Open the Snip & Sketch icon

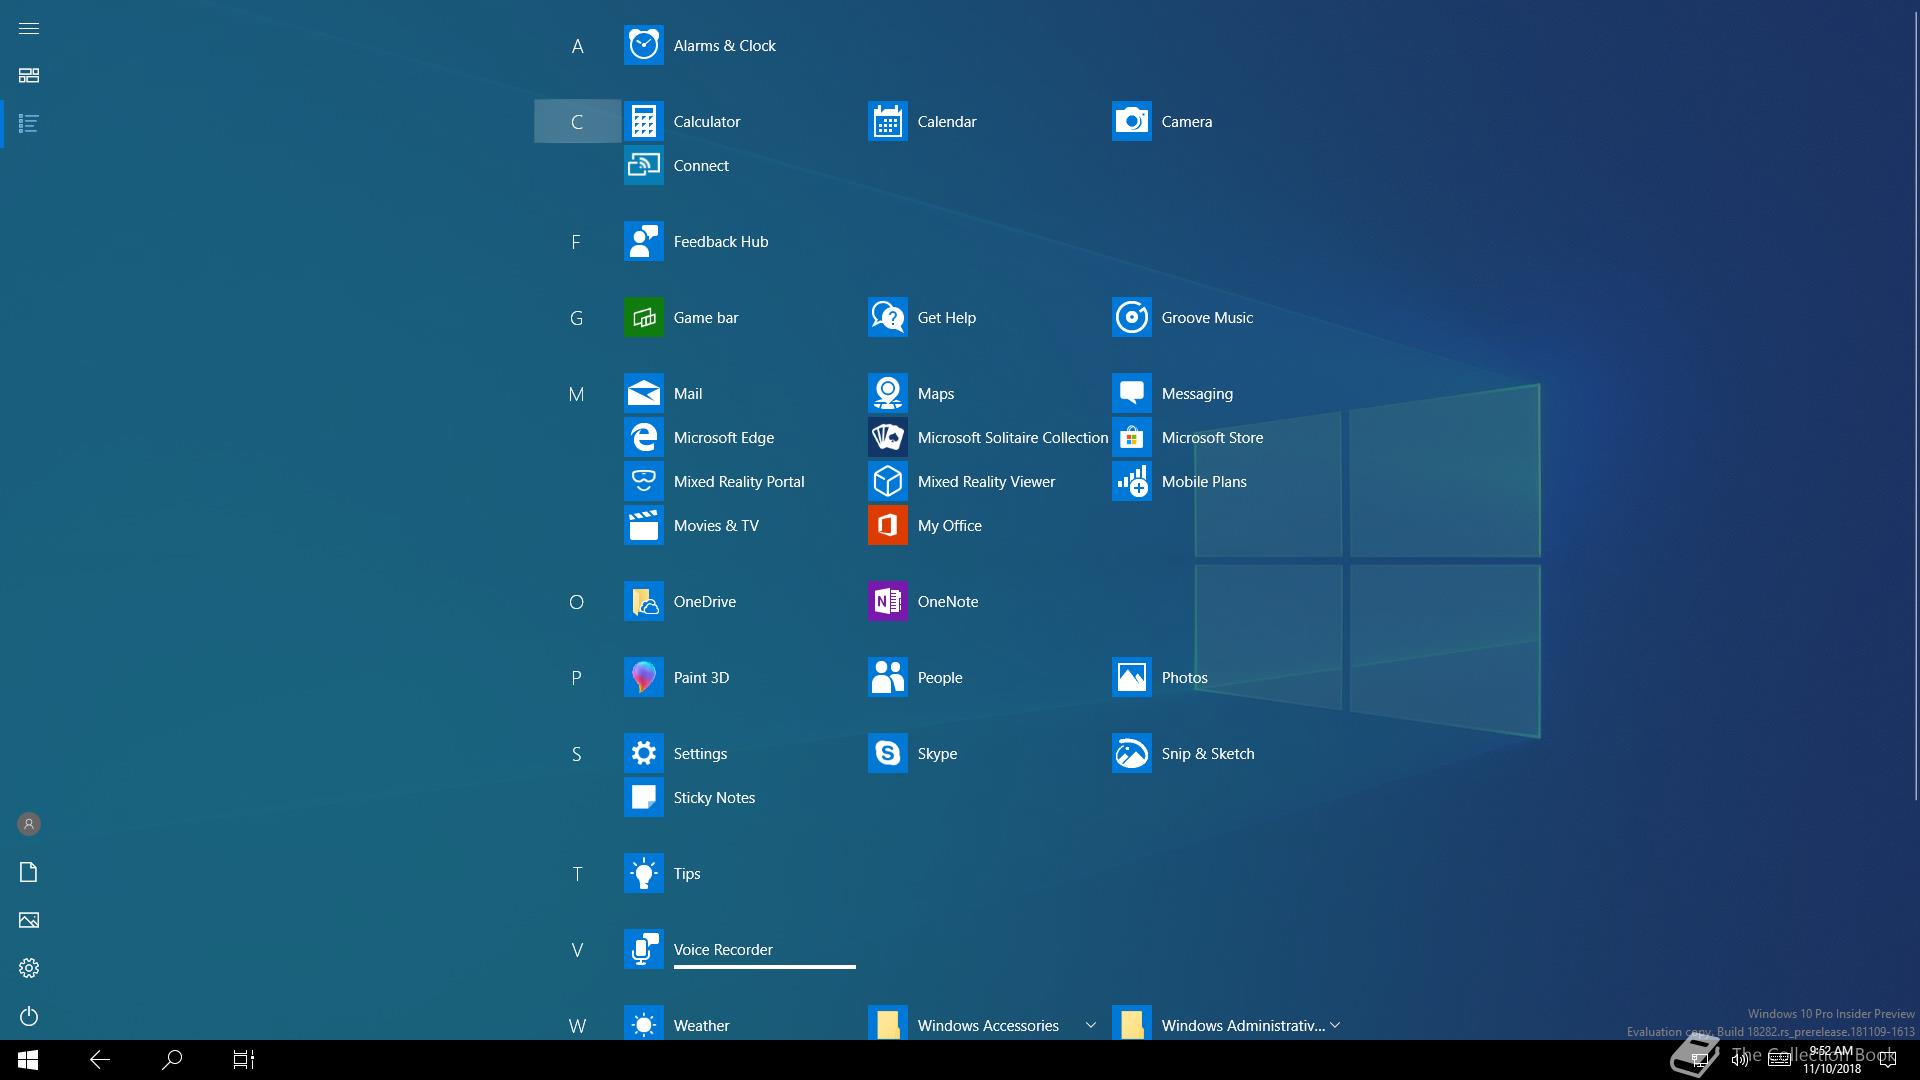point(1131,754)
